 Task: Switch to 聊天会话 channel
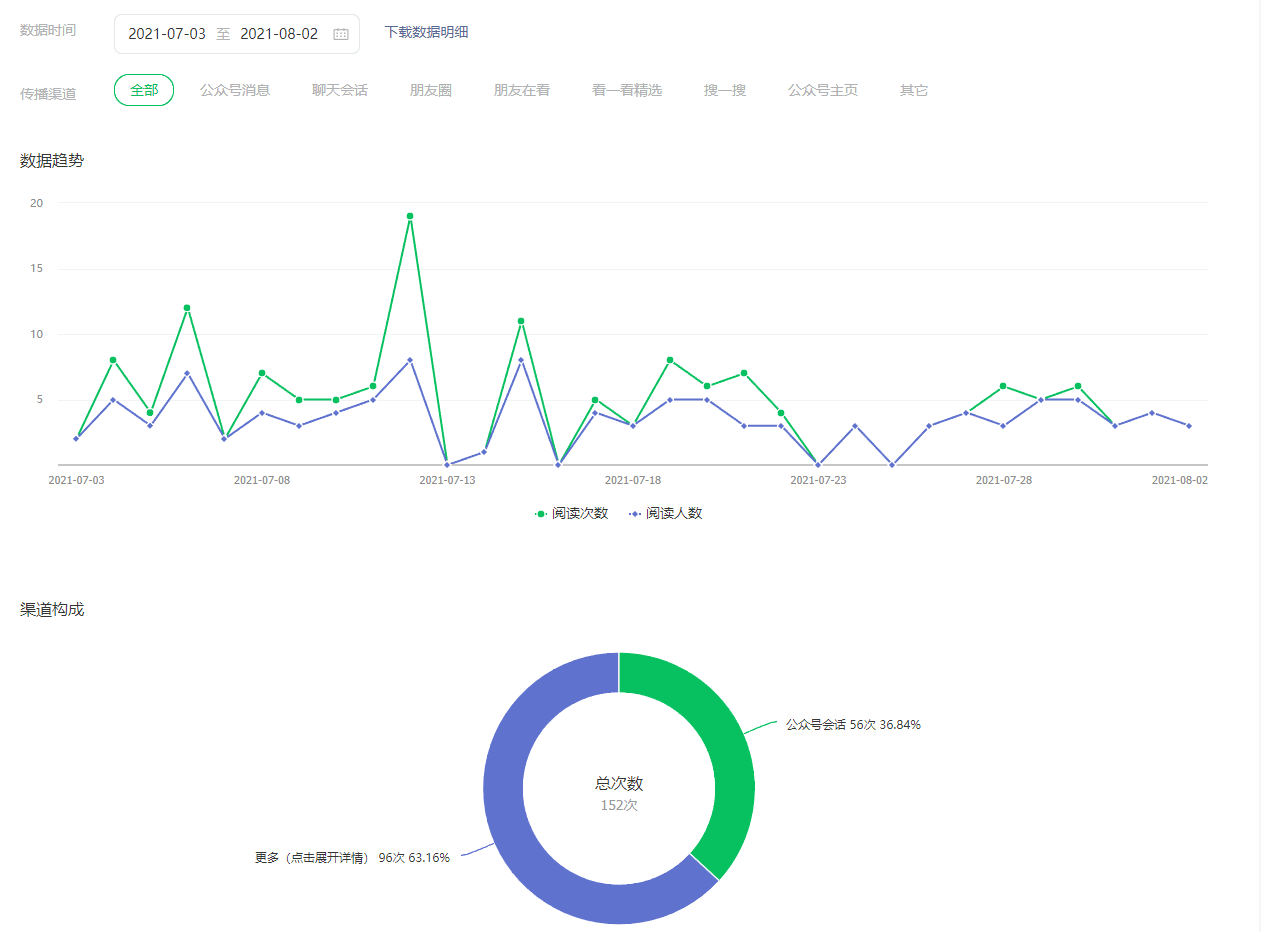(340, 90)
